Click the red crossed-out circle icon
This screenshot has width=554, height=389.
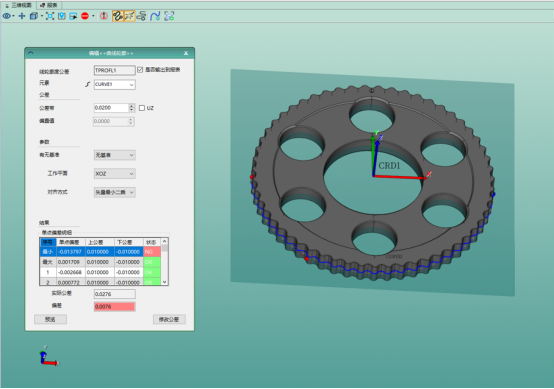(x=104, y=16)
